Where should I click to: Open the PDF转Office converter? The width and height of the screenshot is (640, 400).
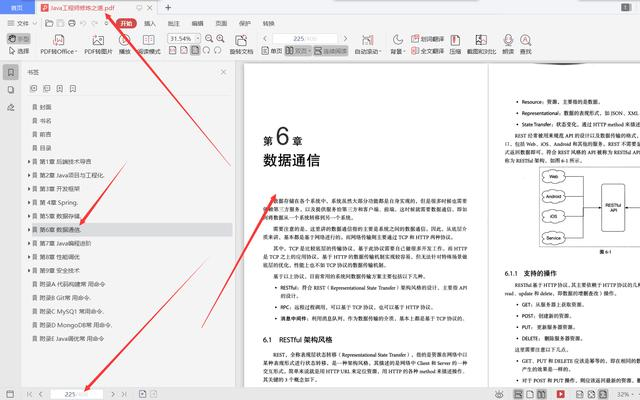59,44
